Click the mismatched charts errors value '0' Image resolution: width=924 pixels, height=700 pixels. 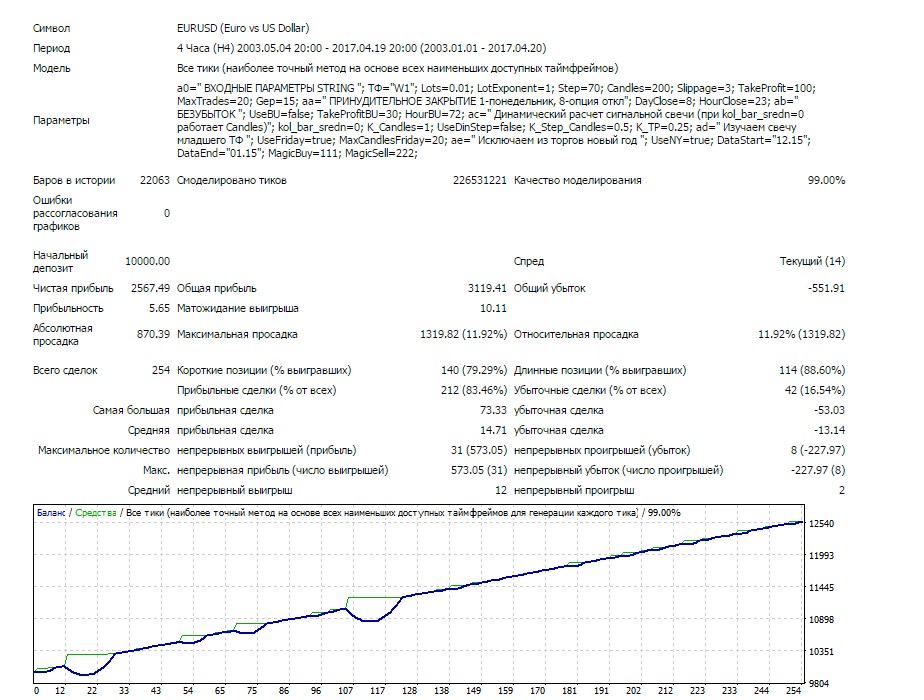tap(167, 213)
